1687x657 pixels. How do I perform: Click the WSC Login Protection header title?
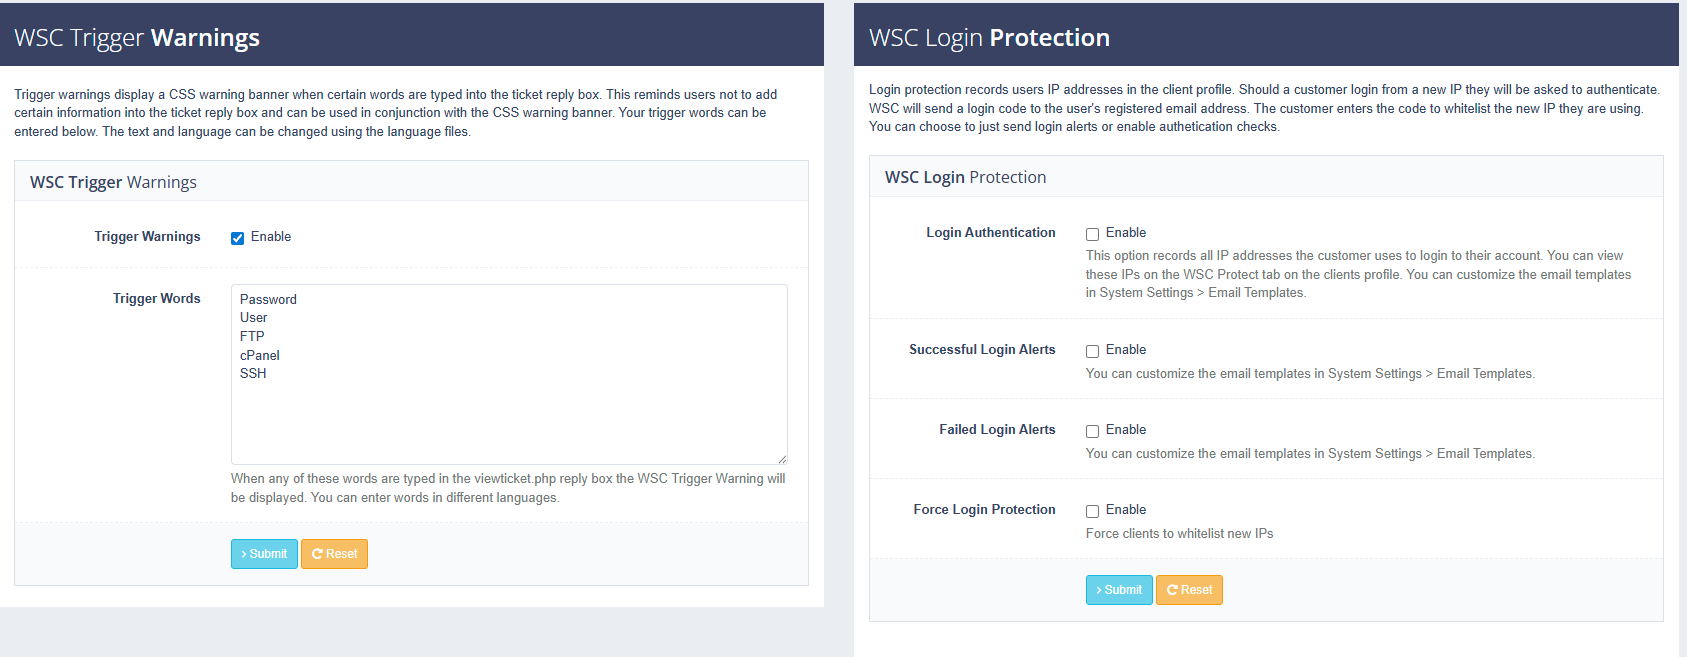[989, 38]
